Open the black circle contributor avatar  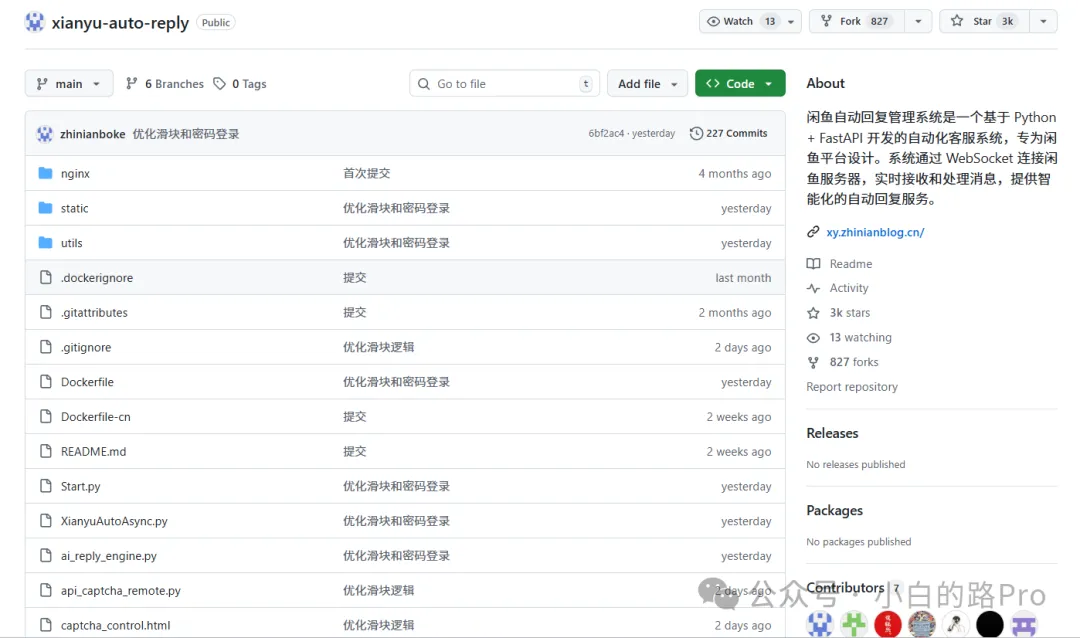tap(990, 624)
